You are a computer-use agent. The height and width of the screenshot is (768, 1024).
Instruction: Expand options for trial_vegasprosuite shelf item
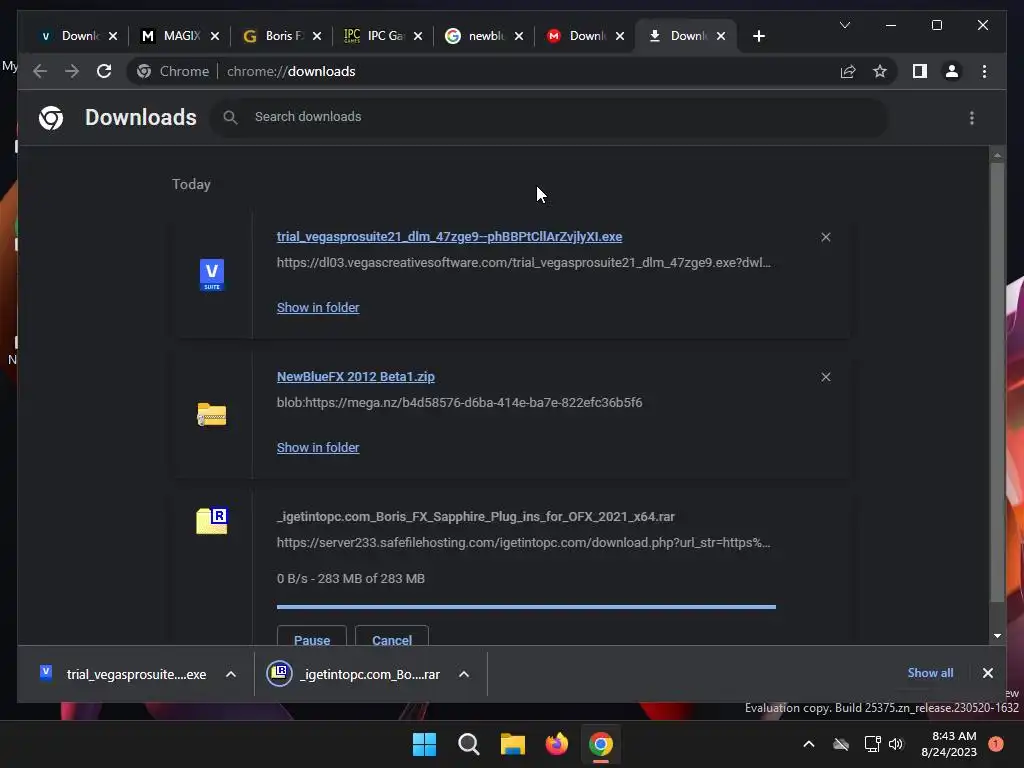click(231, 674)
